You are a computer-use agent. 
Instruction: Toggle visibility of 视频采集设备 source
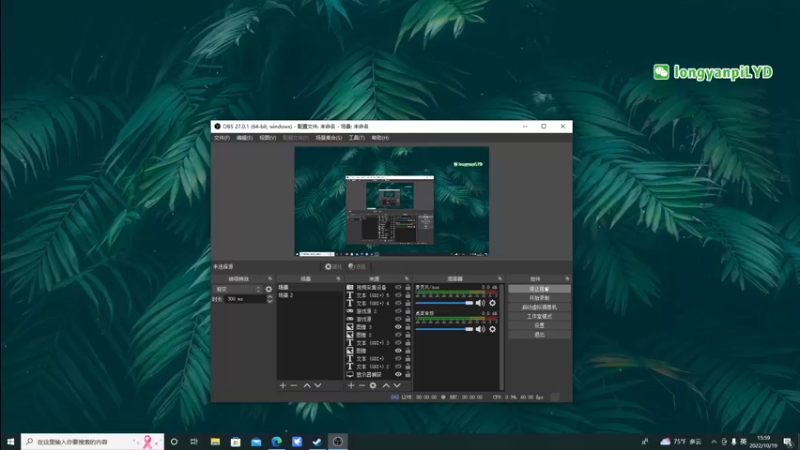[x=398, y=287]
